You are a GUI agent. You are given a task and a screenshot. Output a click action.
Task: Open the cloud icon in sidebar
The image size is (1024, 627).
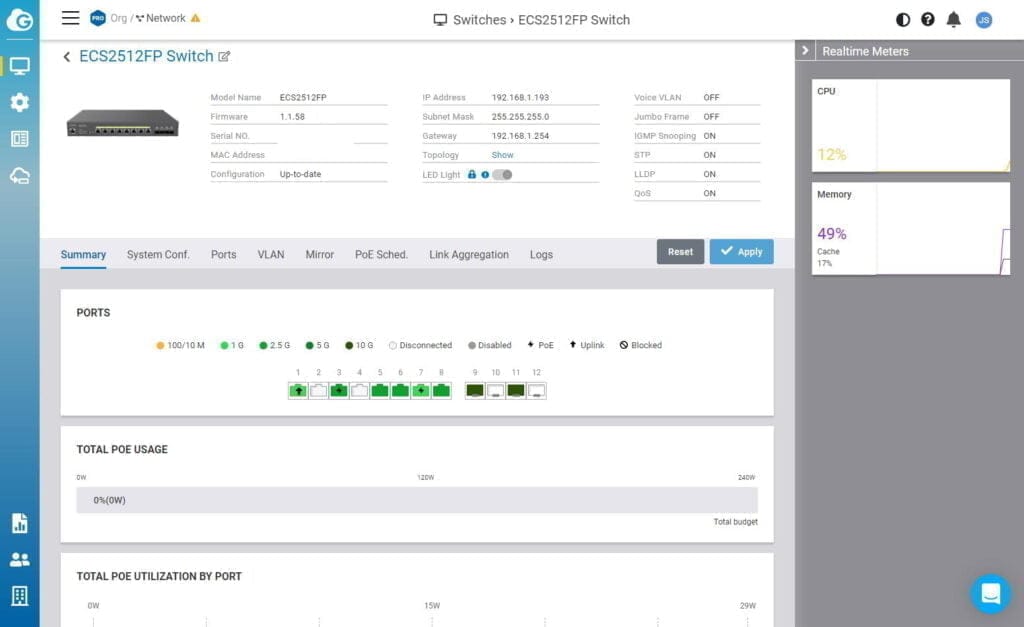(19, 176)
